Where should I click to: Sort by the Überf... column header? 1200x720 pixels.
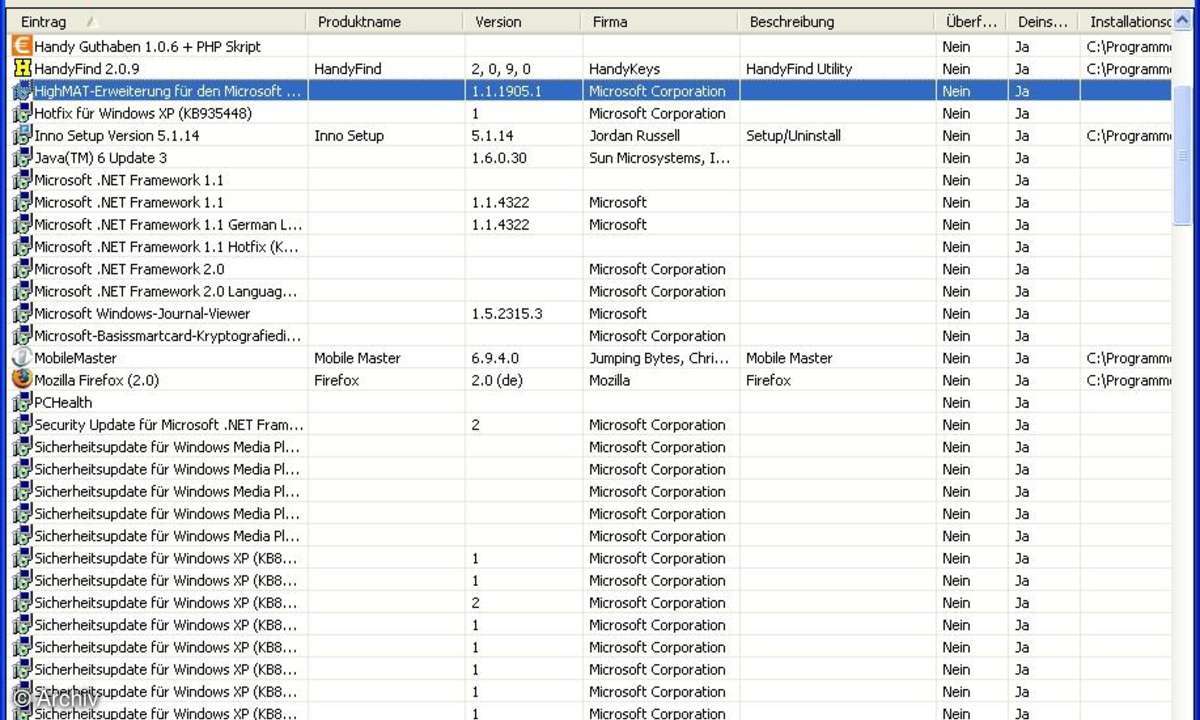(x=970, y=21)
